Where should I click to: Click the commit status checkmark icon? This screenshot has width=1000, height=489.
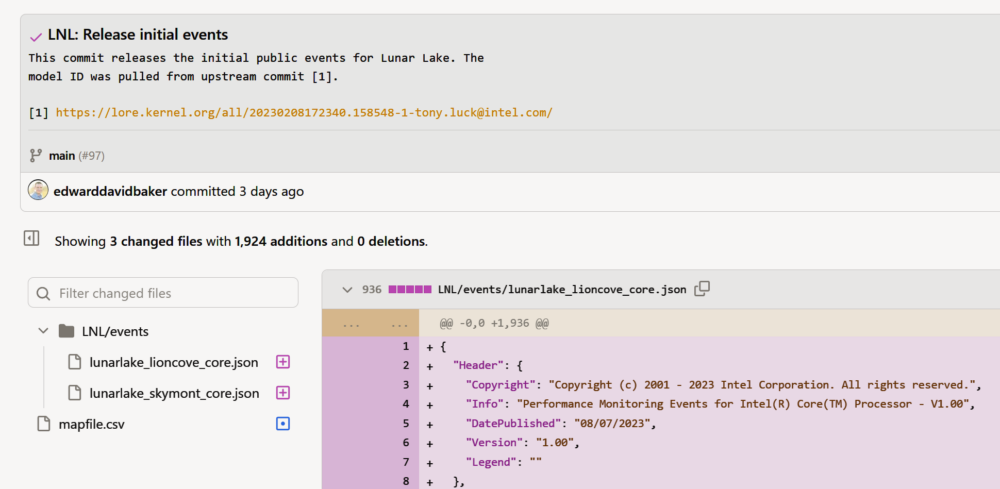[36, 36]
